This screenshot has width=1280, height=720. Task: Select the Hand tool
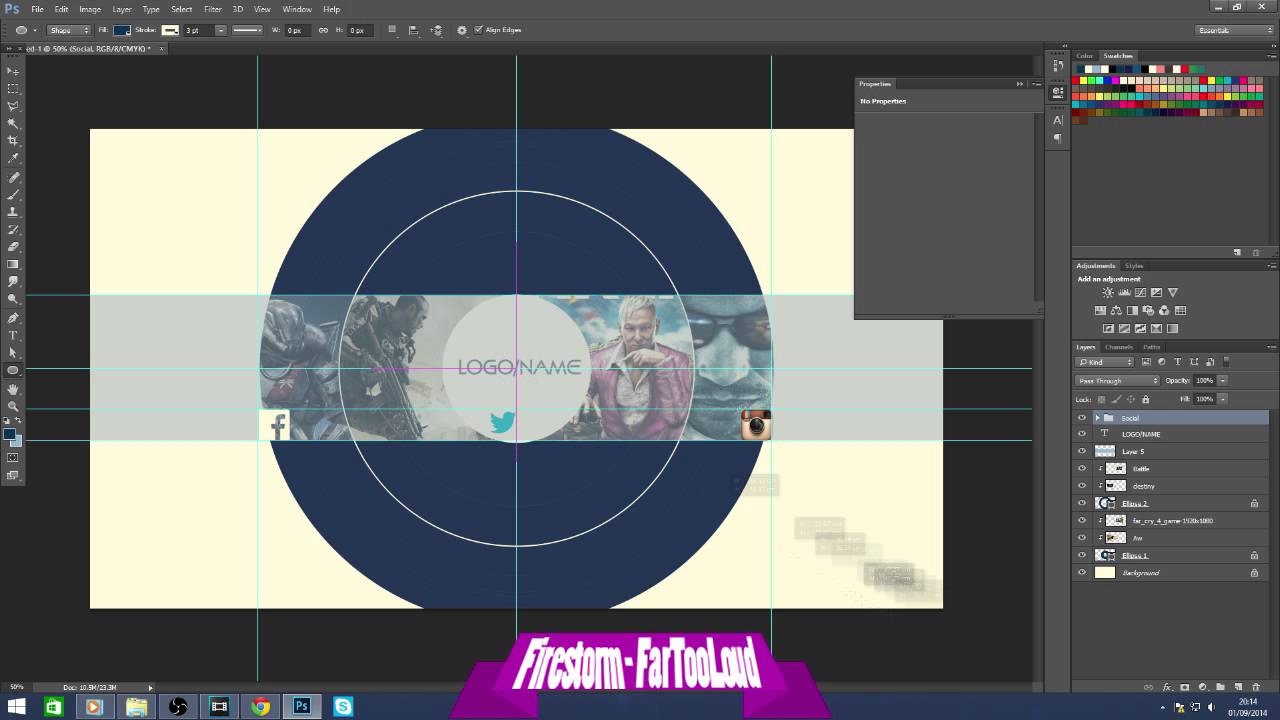pyautogui.click(x=13, y=388)
